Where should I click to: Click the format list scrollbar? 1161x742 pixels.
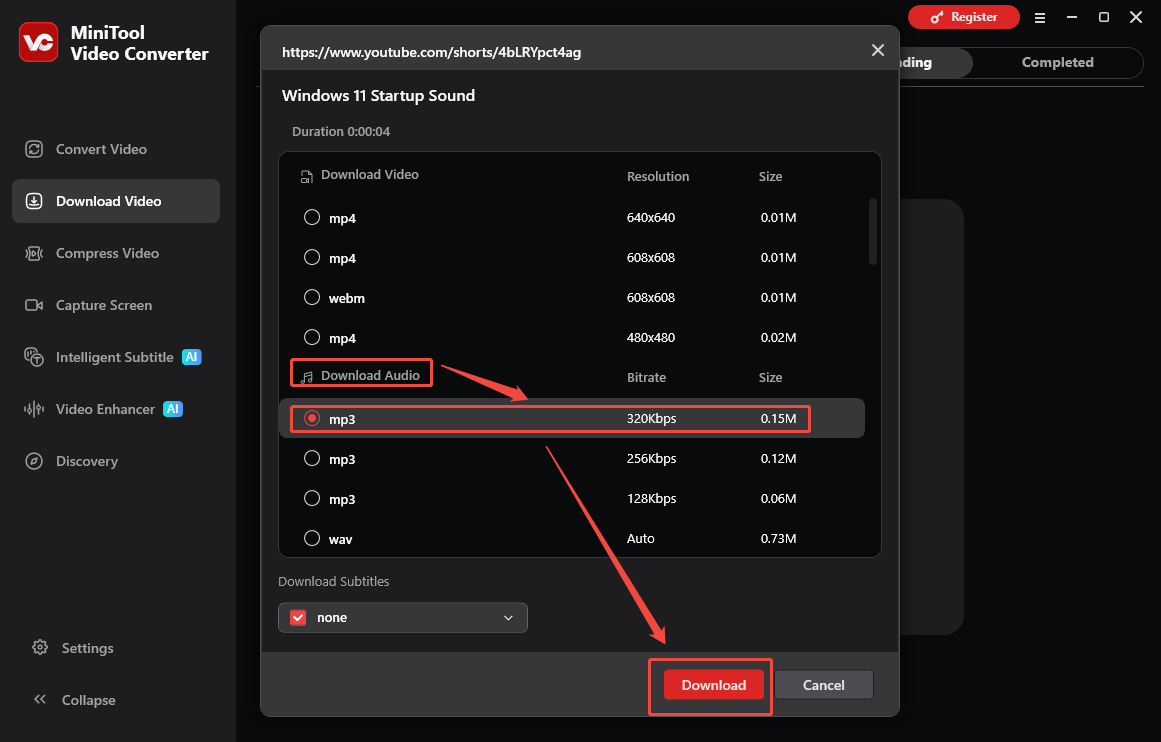[x=873, y=231]
